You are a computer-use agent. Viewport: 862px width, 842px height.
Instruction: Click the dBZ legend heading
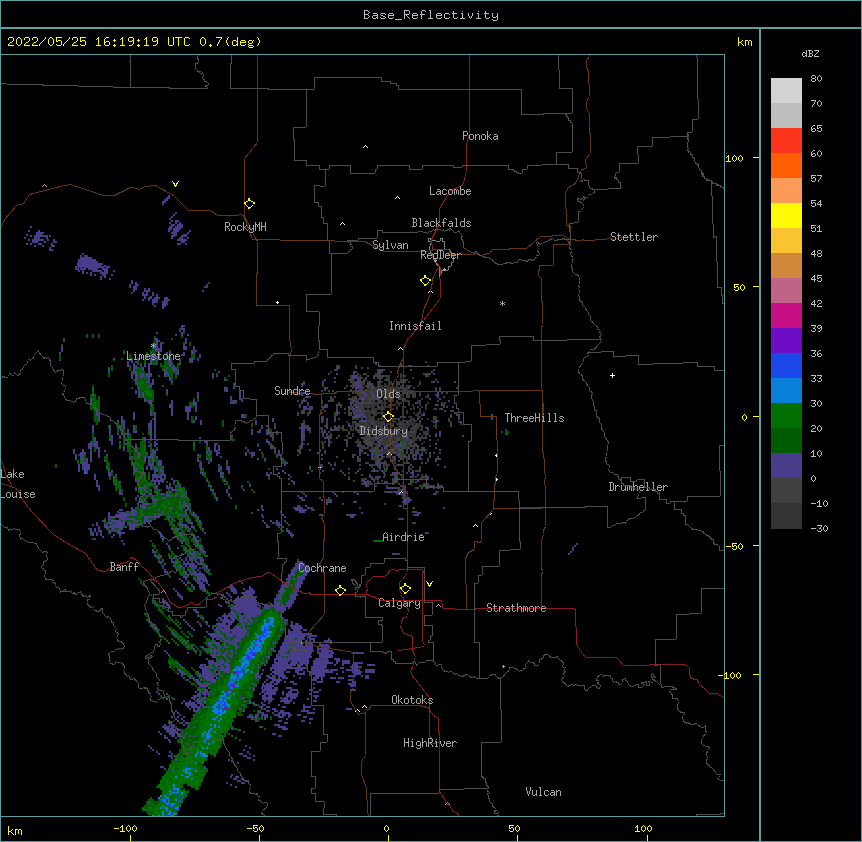pyautogui.click(x=810, y=54)
